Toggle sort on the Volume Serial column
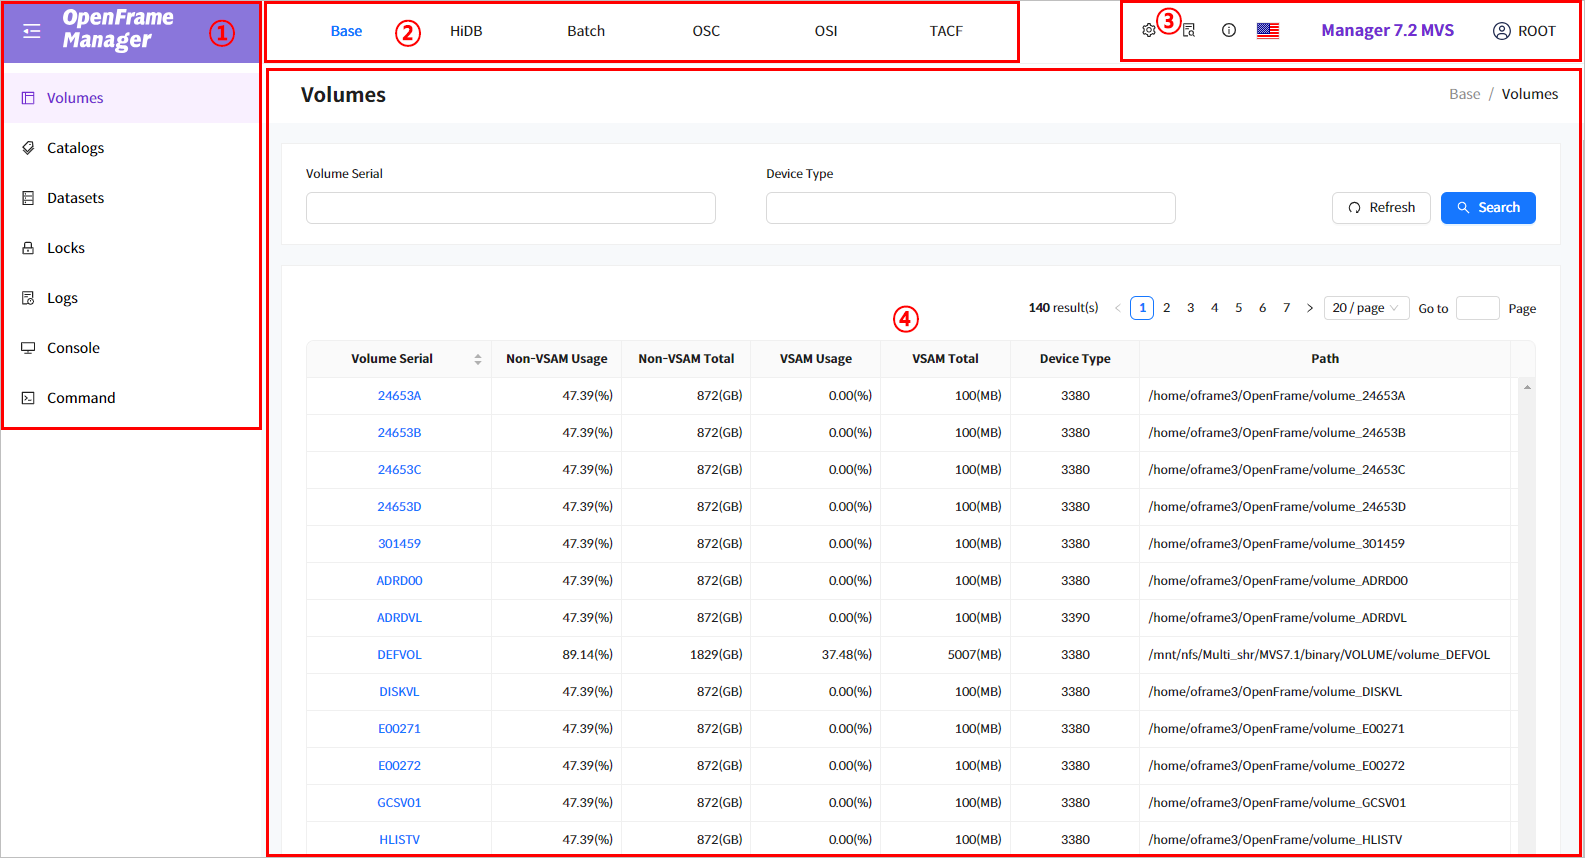The height and width of the screenshot is (858, 1585). (478, 359)
